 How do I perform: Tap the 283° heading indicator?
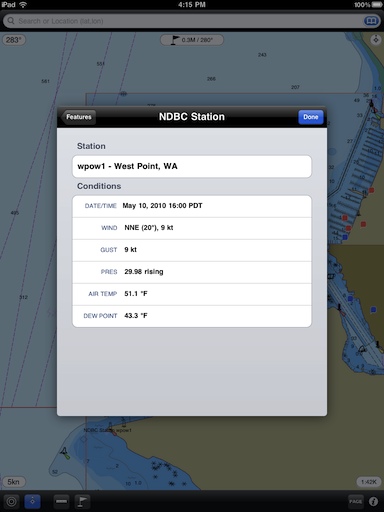point(14,40)
